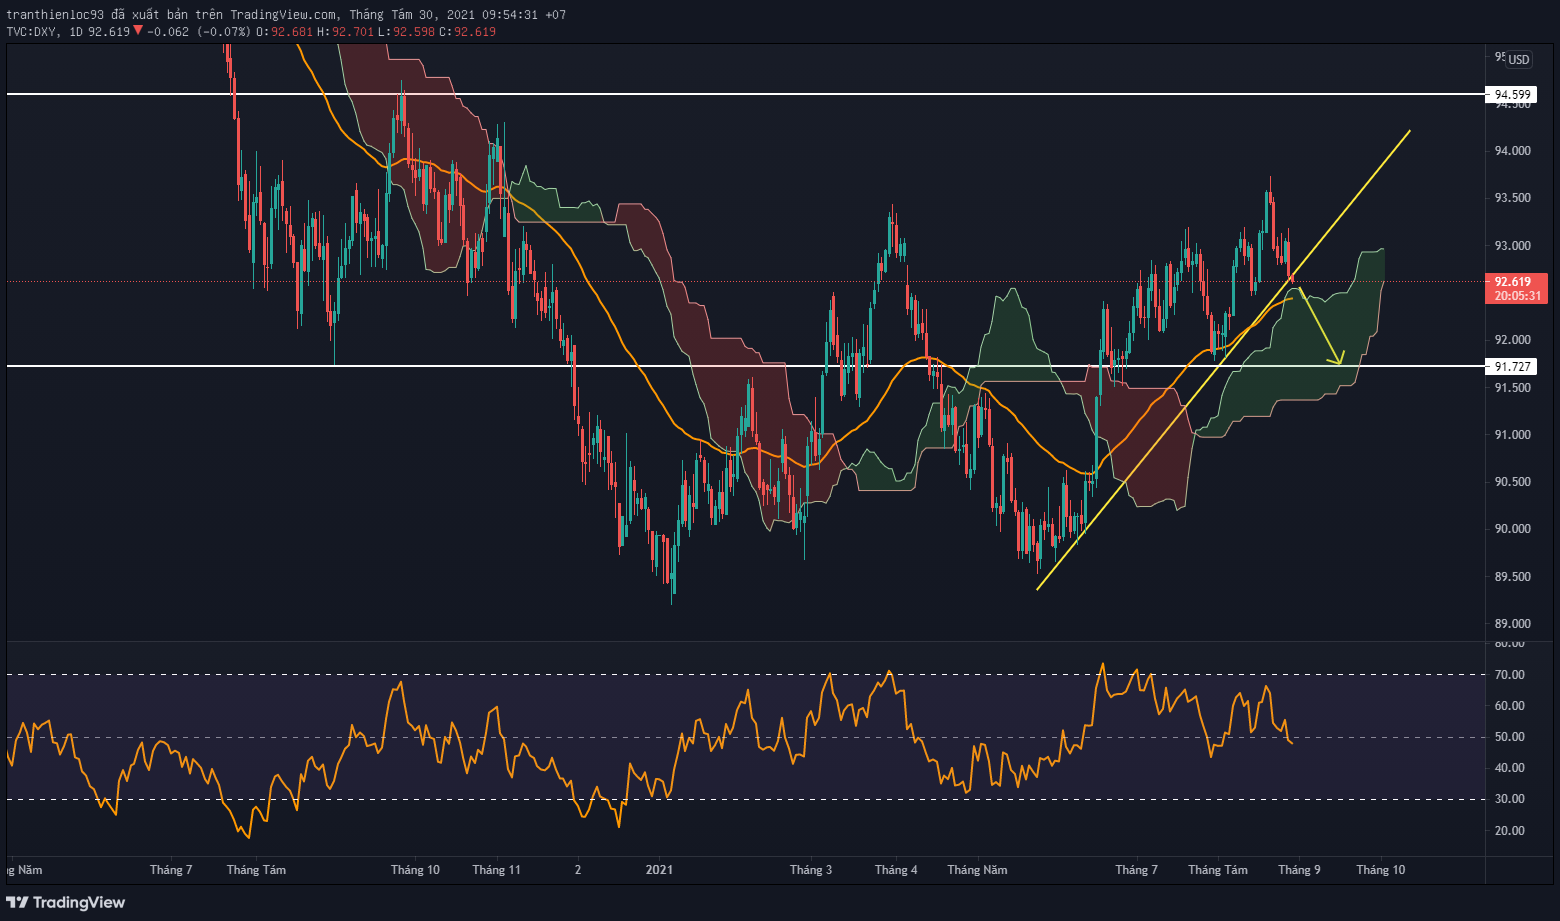Click the TVC:DXY symbol text
The image size is (1560, 921).
coord(33,32)
